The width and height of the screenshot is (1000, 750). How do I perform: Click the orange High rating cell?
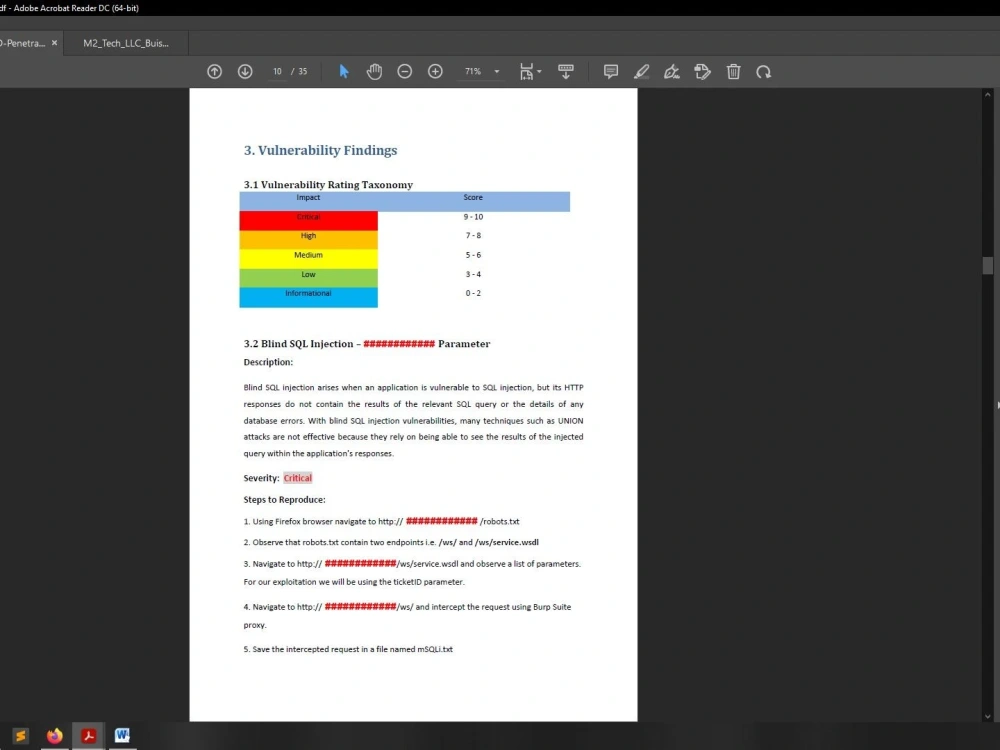point(309,240)
